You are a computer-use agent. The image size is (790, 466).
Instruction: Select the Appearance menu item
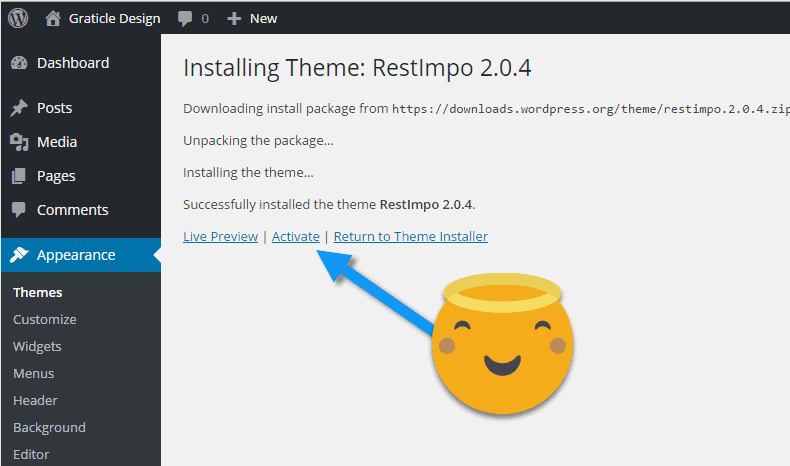[81, 255]
